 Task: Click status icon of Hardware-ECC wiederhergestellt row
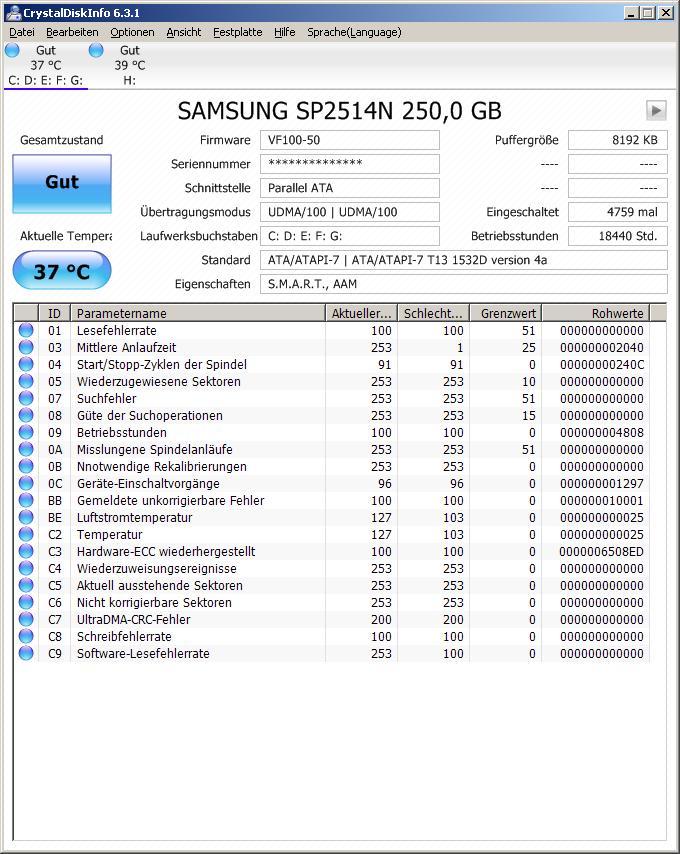click(26, 551)
